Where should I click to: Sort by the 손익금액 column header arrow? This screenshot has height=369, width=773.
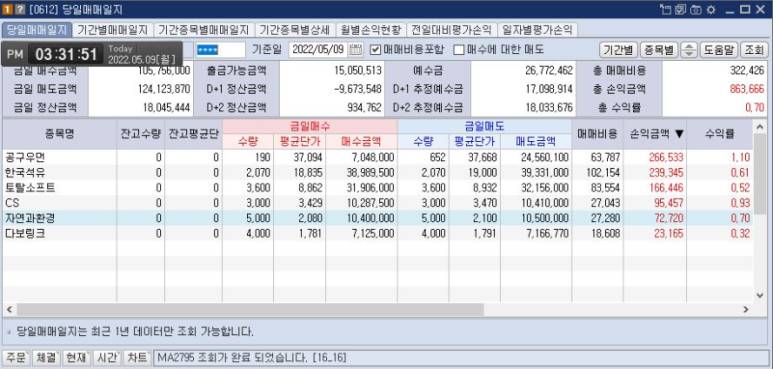pyautogui.click(x=680, y=134)
